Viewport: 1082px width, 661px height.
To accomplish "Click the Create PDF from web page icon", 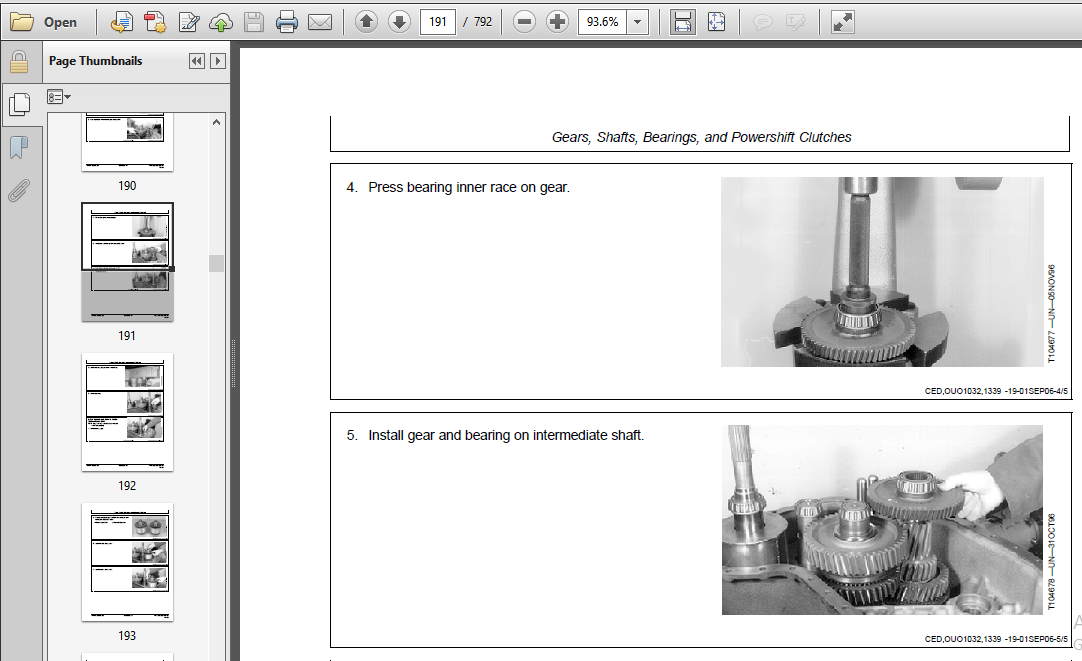I will pyautogui.click(x=121, y=22).
